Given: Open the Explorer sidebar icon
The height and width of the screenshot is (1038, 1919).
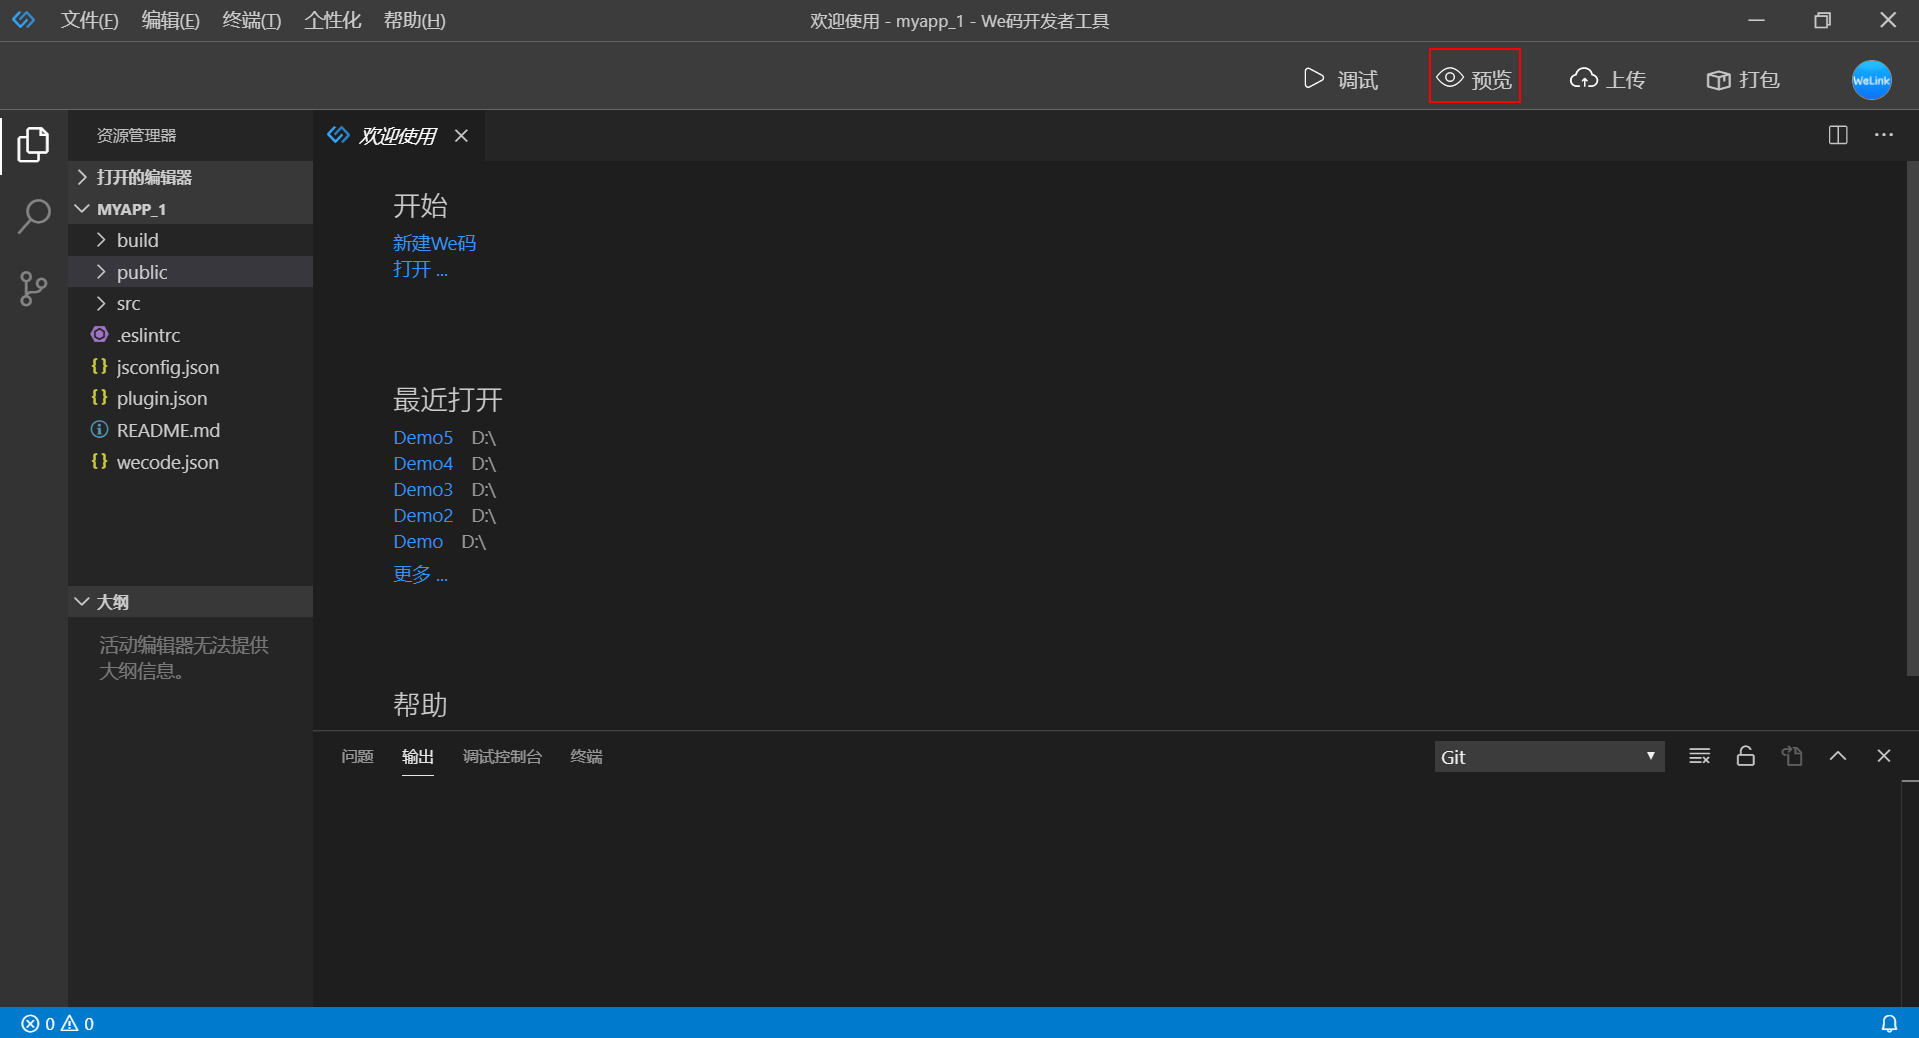Looking at the screenshot, I should tap(33, 145).
